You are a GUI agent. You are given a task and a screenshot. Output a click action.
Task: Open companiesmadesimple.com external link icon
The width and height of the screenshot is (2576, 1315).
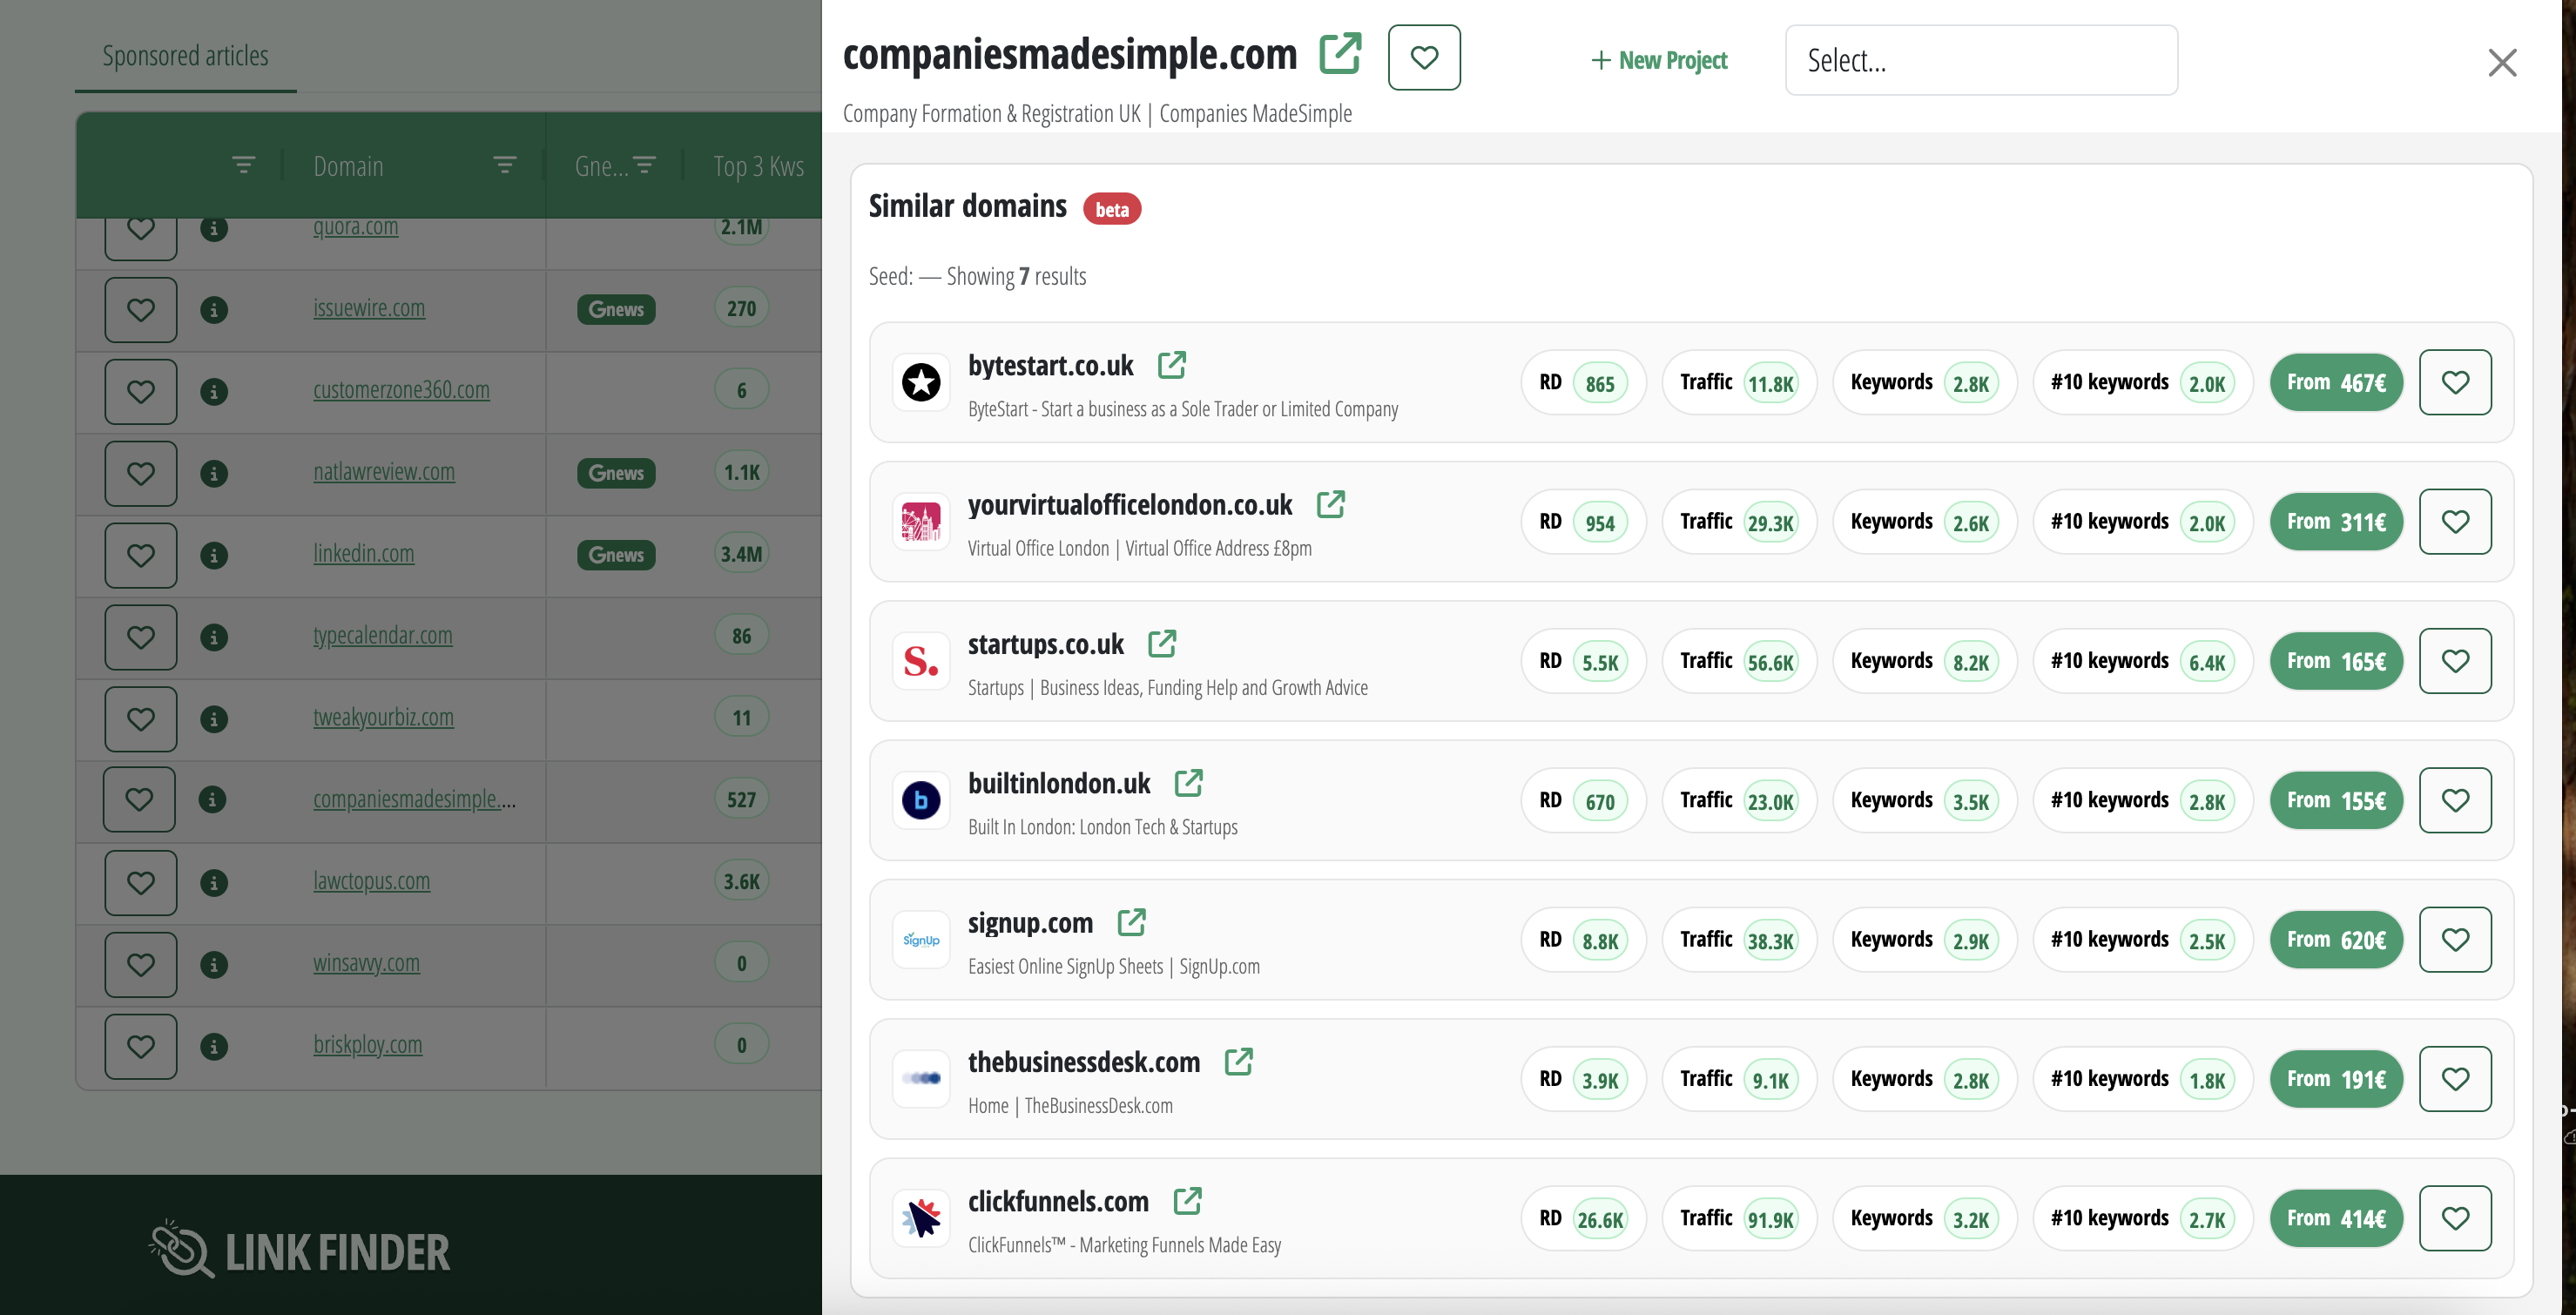coord(1340,54)
